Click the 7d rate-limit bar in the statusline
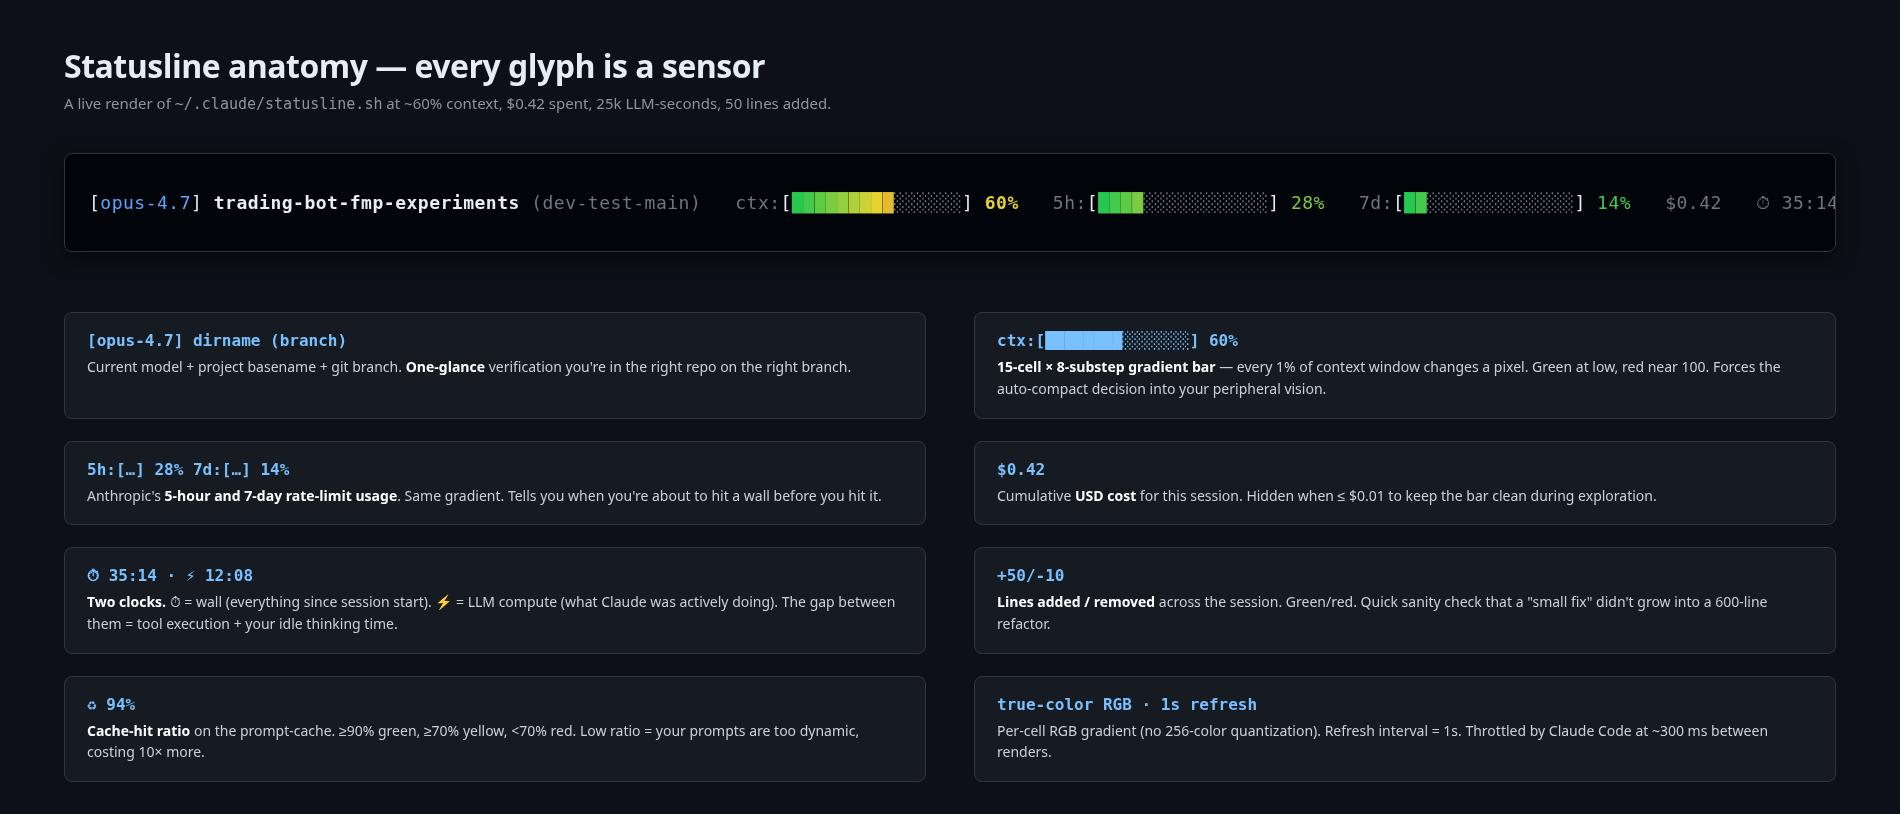This screenshot has height=814, width=1900. coord(1488,203)
